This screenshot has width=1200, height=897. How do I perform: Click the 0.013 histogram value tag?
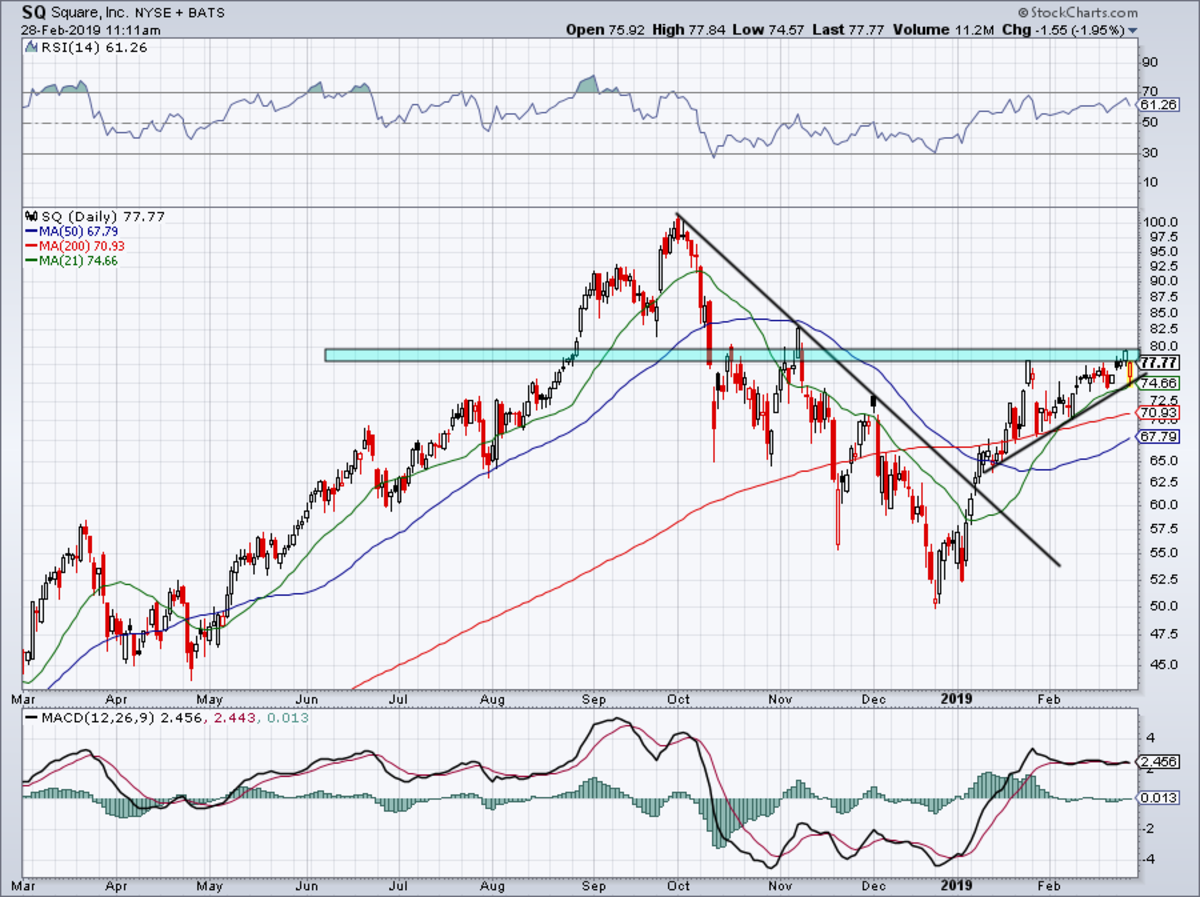pos(1158,797)
